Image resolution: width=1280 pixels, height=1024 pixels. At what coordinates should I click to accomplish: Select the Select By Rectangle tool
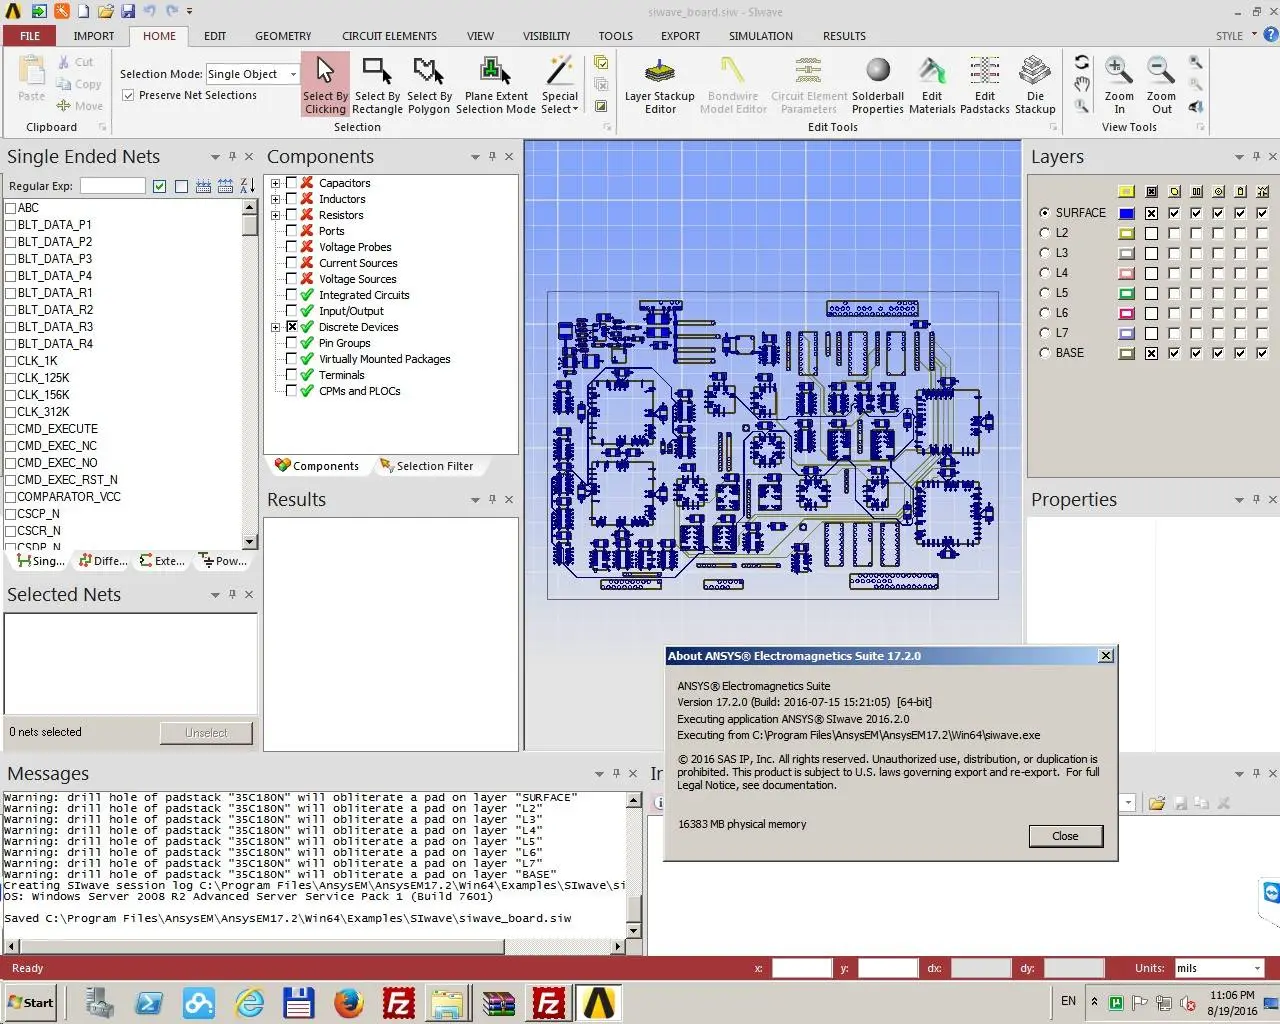[377, 85]
